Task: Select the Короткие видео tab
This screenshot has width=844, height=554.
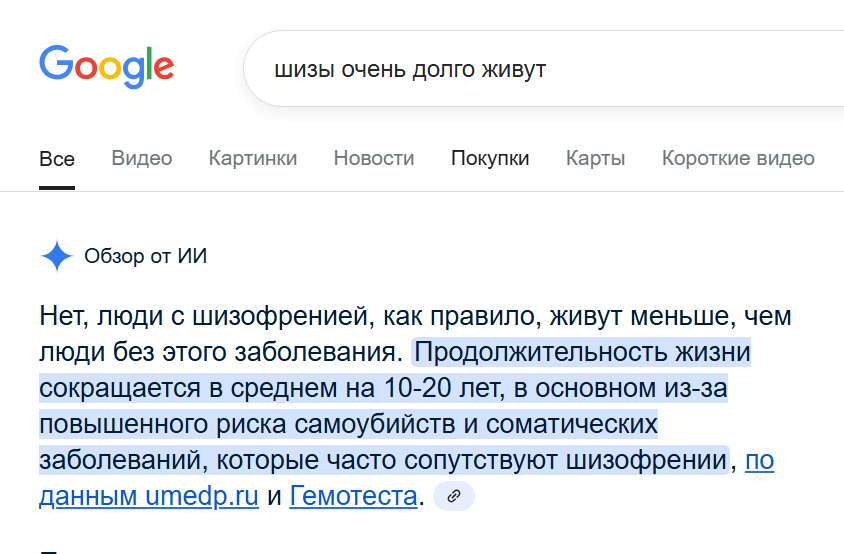Action: point(738,158)
